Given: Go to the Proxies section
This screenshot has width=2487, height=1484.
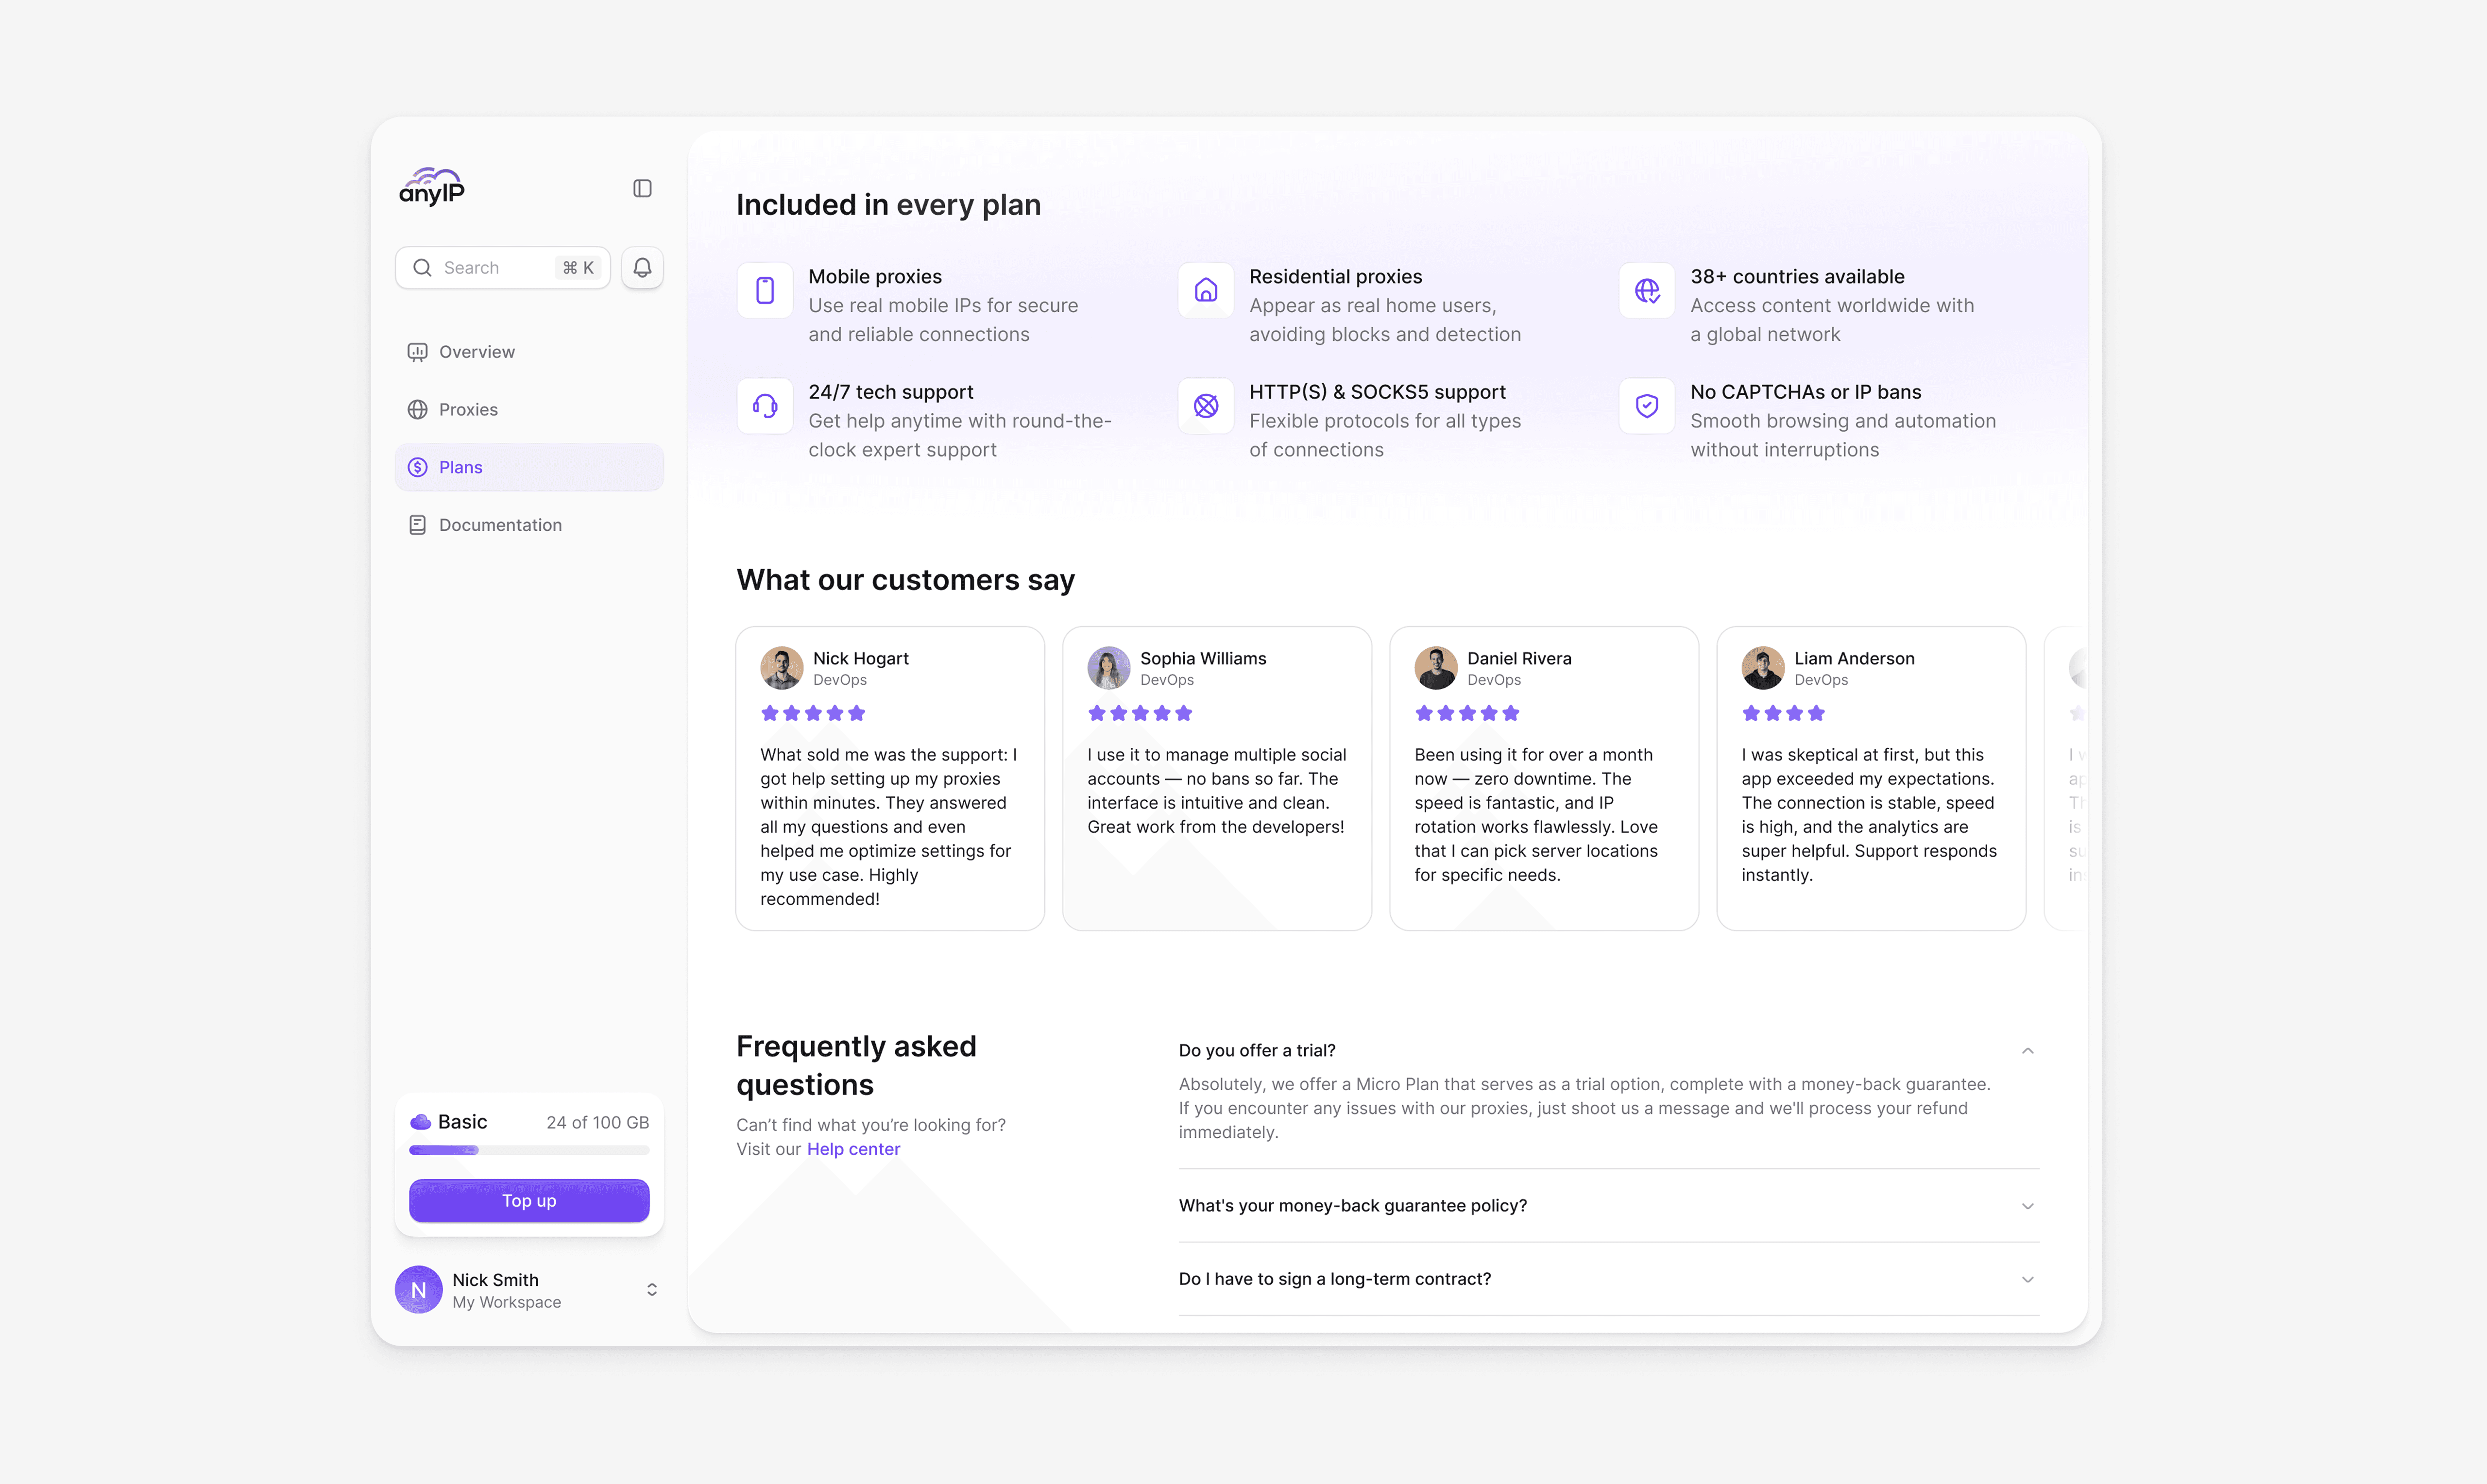Looking at the screenshot, I should coord(468,410).
